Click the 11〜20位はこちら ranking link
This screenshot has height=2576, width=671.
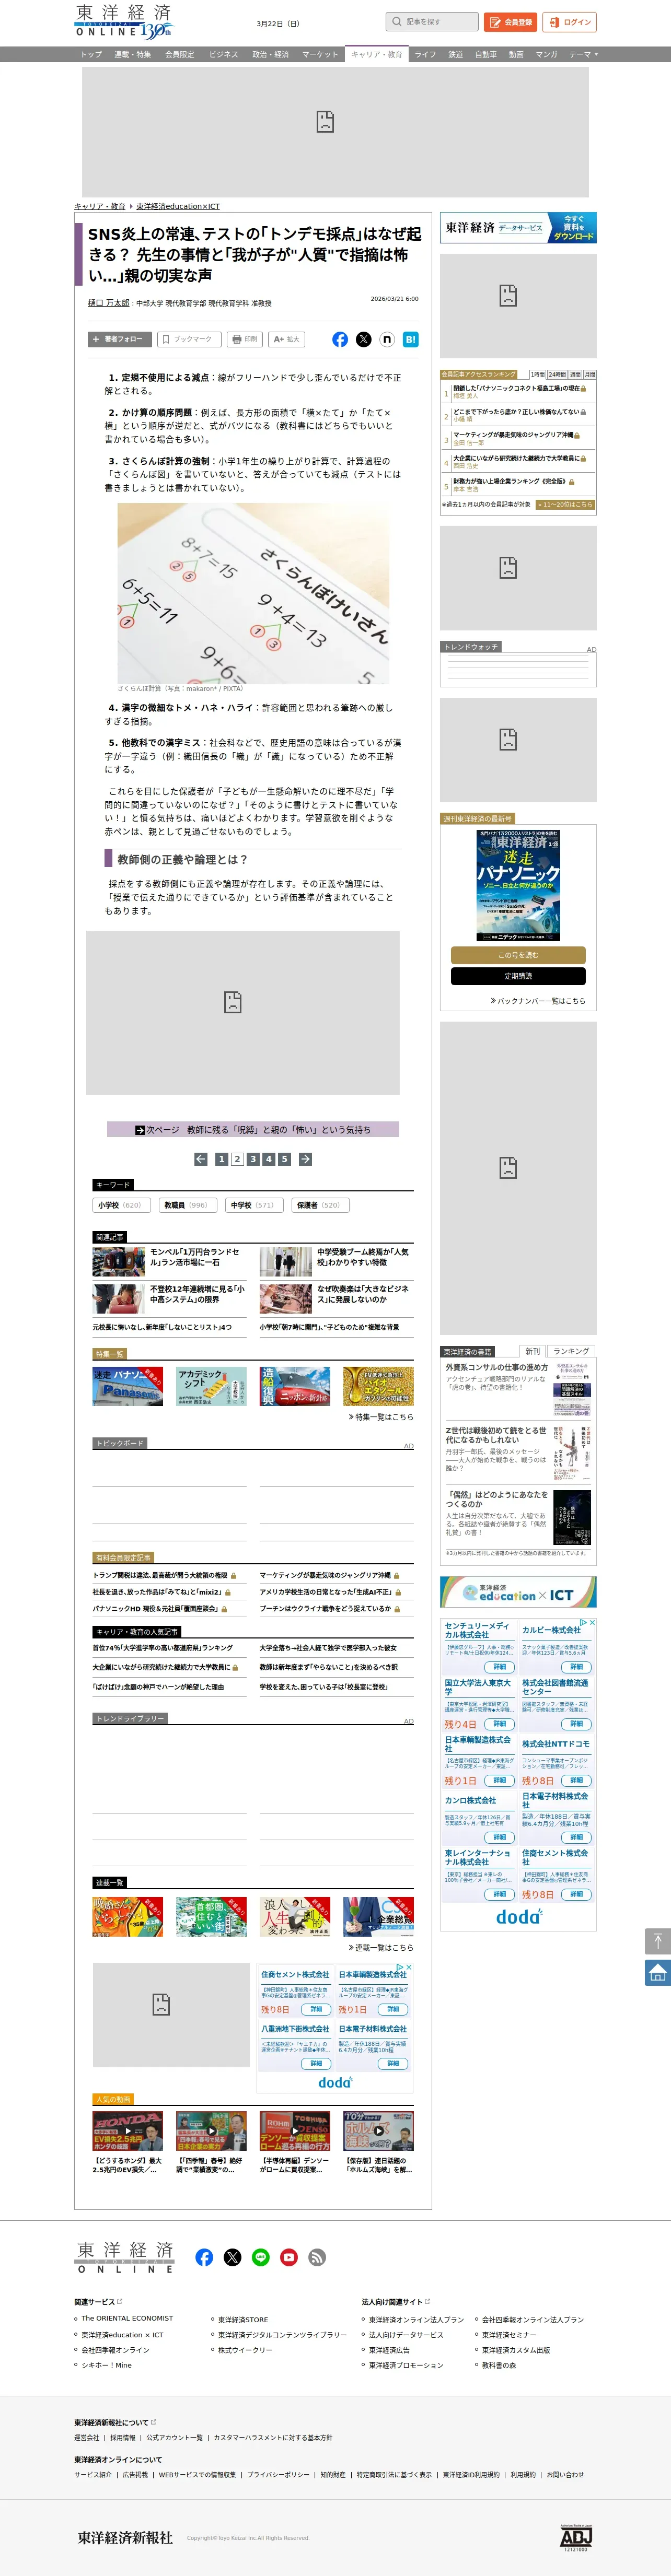pyautogui.click(x=565, y=505)
